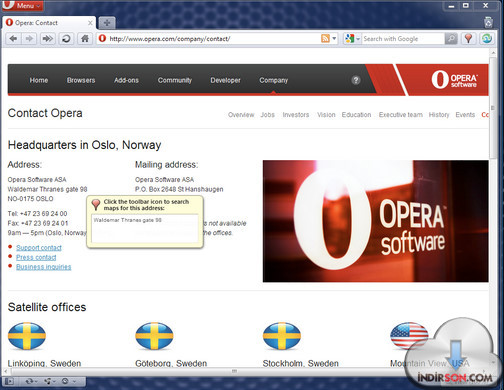
Task: Expand the Opera Turbo dropdown arrow
Action: pos(74,381)
